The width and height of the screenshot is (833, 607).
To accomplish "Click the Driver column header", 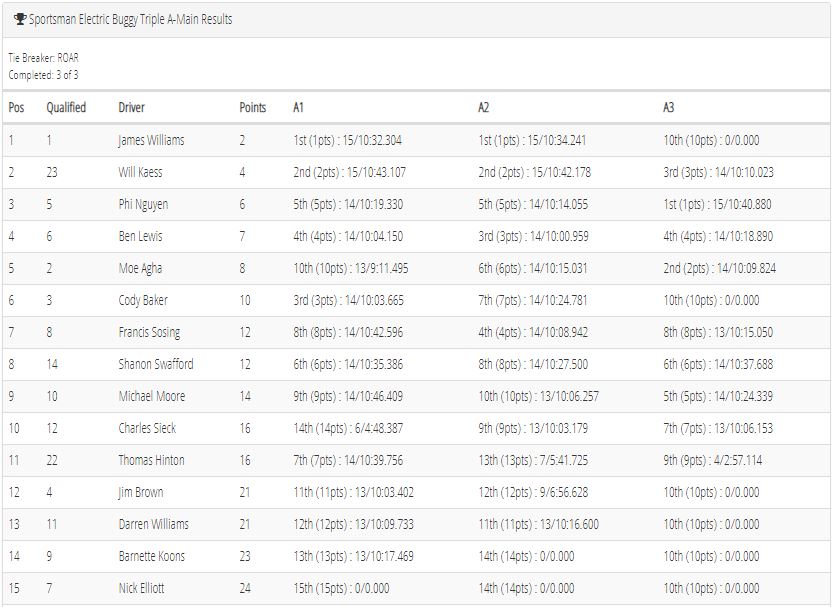I will 131,107.
